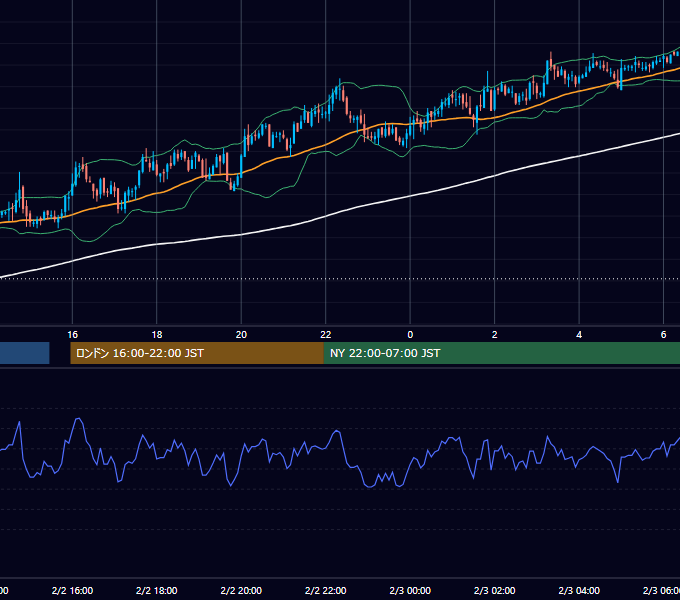Image resolution: width=680 pixels, height=600 pixels.
Task: Click the 22 hour label on price chart axis
Action: (x=326, y=335)
